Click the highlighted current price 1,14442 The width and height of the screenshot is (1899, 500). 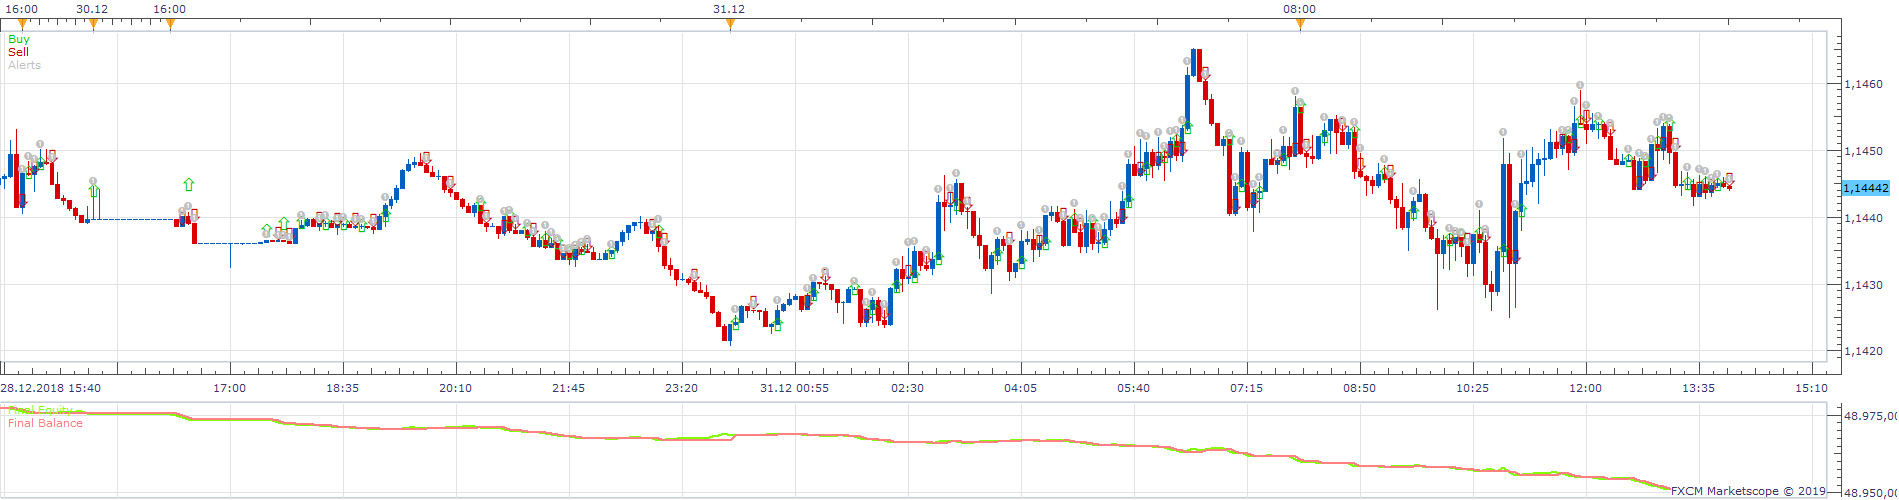tap(1865, 188)
